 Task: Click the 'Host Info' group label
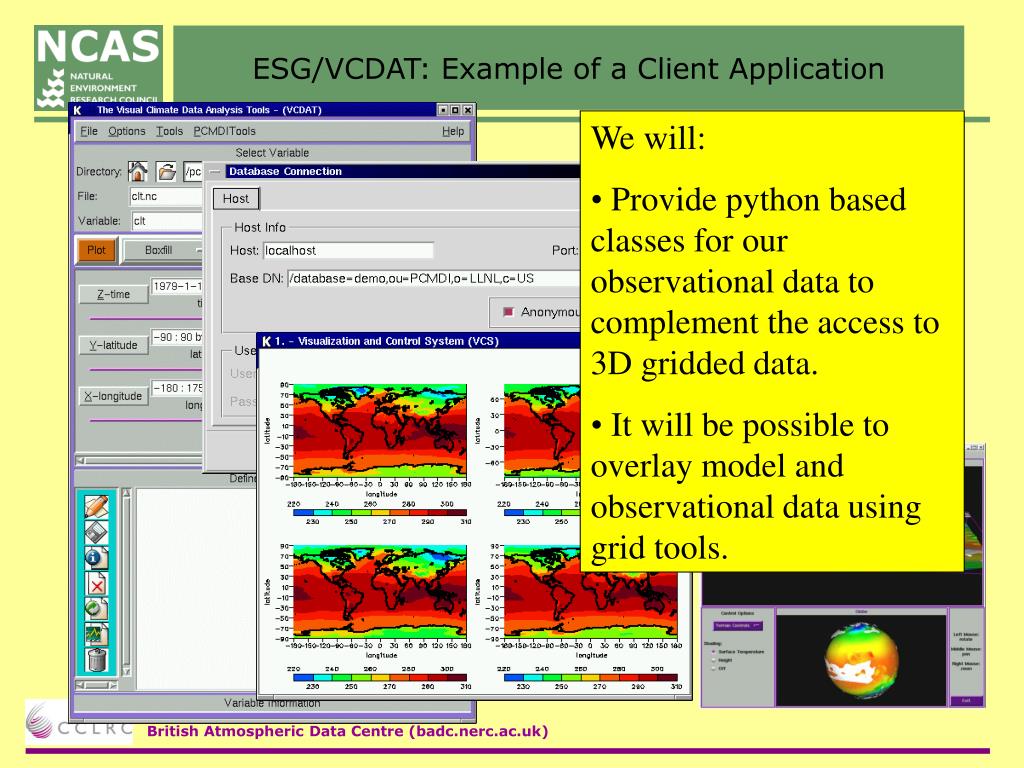click(x=260, y=227)
